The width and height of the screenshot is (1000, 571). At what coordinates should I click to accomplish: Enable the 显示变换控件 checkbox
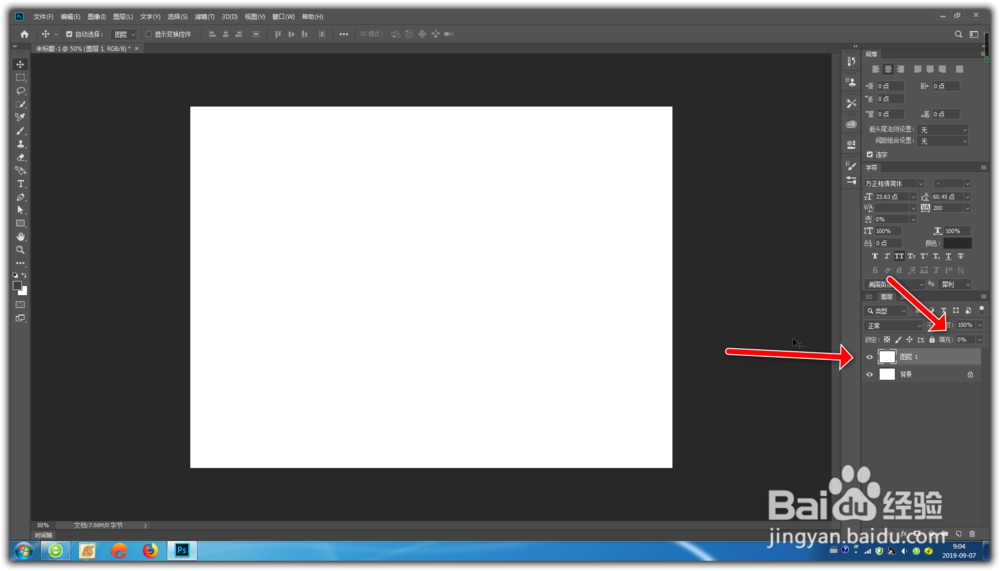149,34
